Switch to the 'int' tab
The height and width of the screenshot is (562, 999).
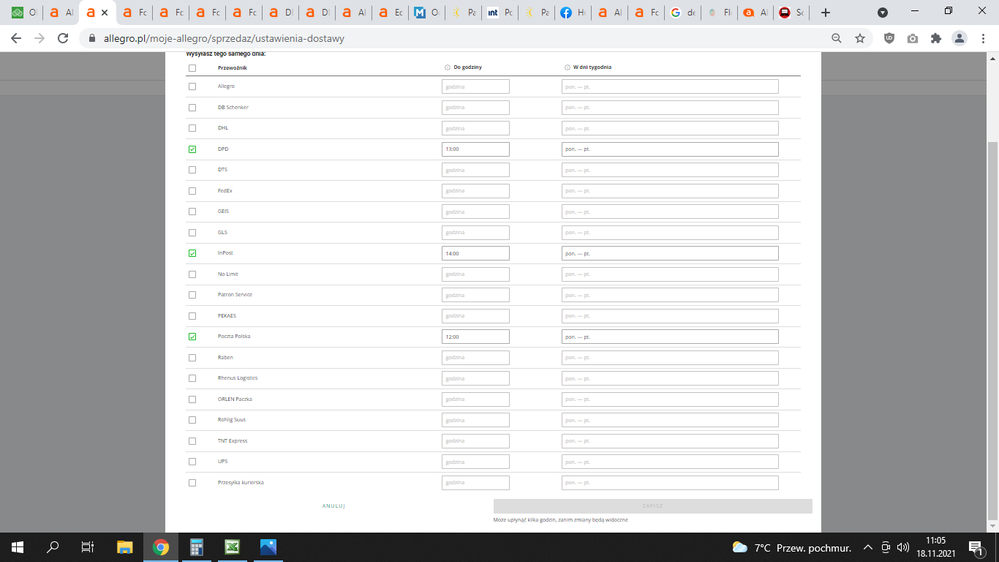pos(500,12)
